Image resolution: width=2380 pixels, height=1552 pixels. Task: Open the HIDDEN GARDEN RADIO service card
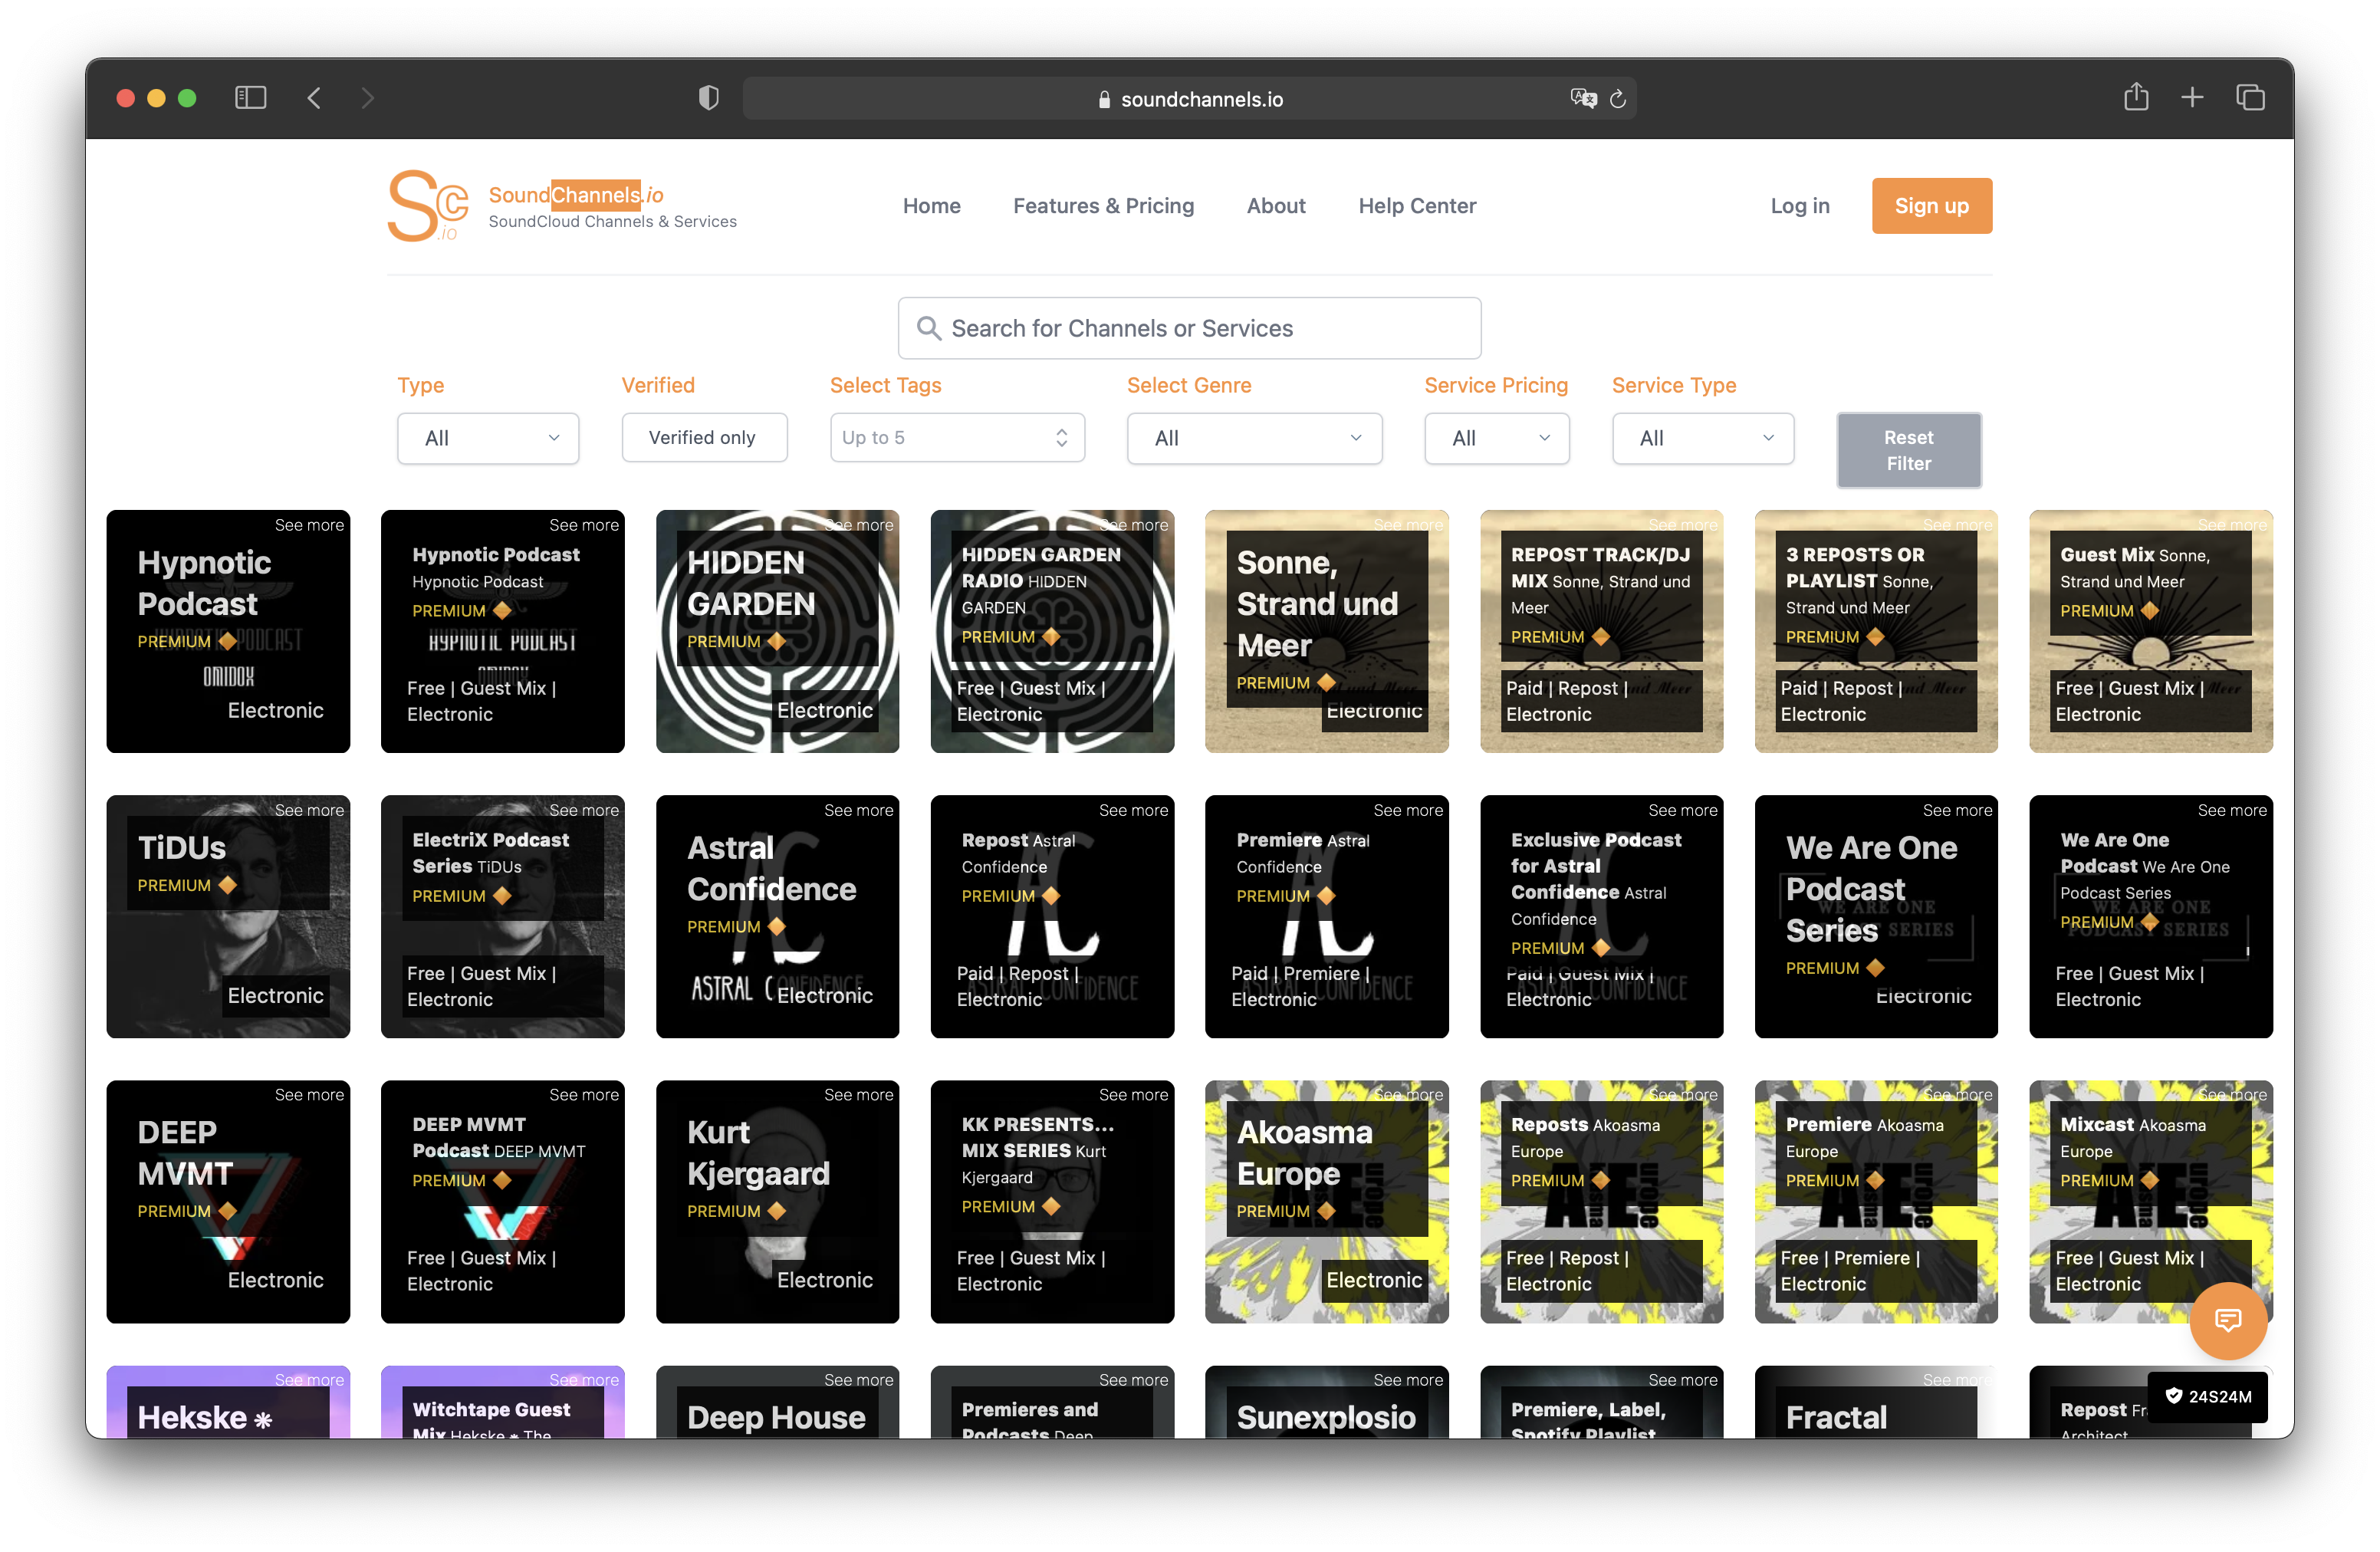pos(1052,631)
